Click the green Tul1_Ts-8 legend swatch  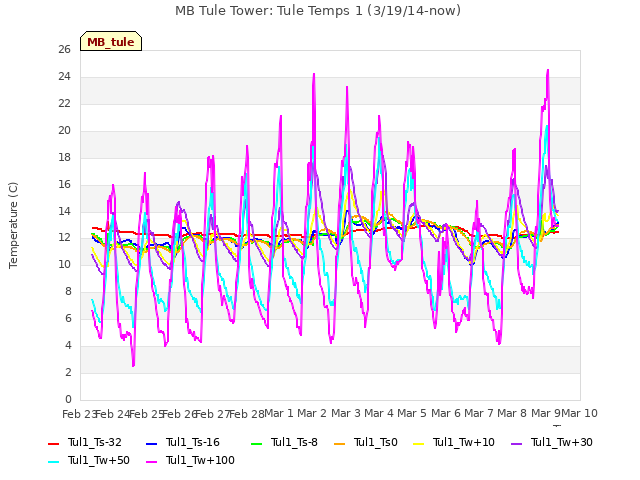click(256, 444)
